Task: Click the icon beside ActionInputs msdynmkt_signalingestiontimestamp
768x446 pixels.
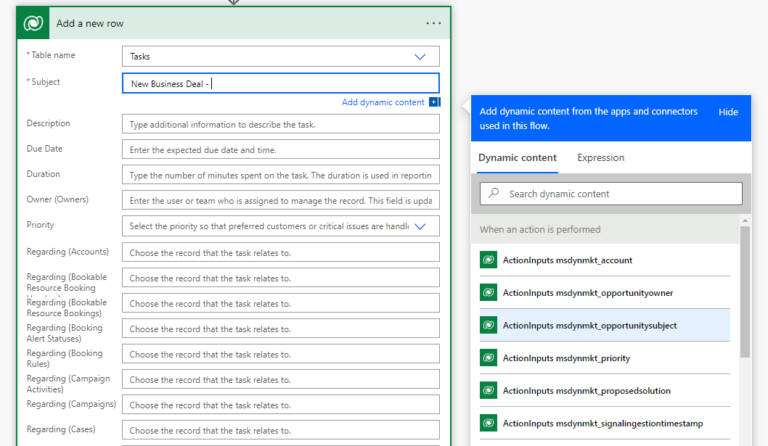Action: point(489,423)
